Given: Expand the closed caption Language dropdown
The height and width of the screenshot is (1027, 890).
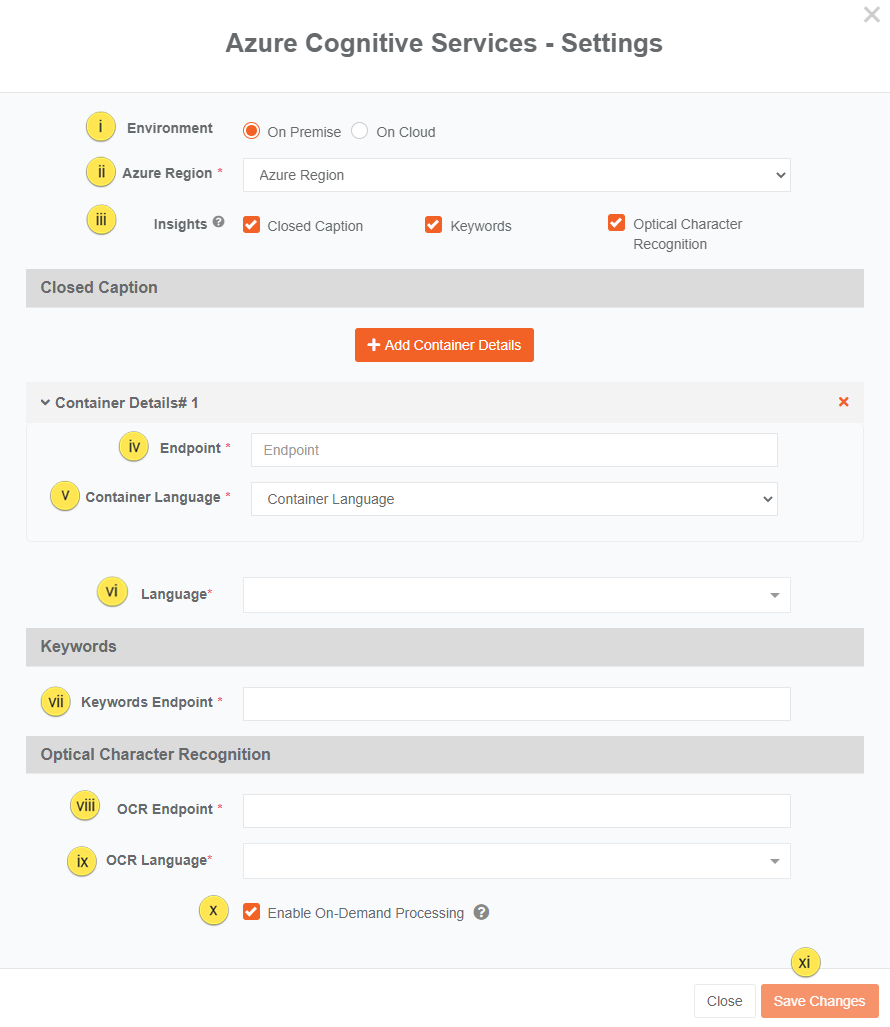Looking at the screenshot, I should click(x=516, y=595).
